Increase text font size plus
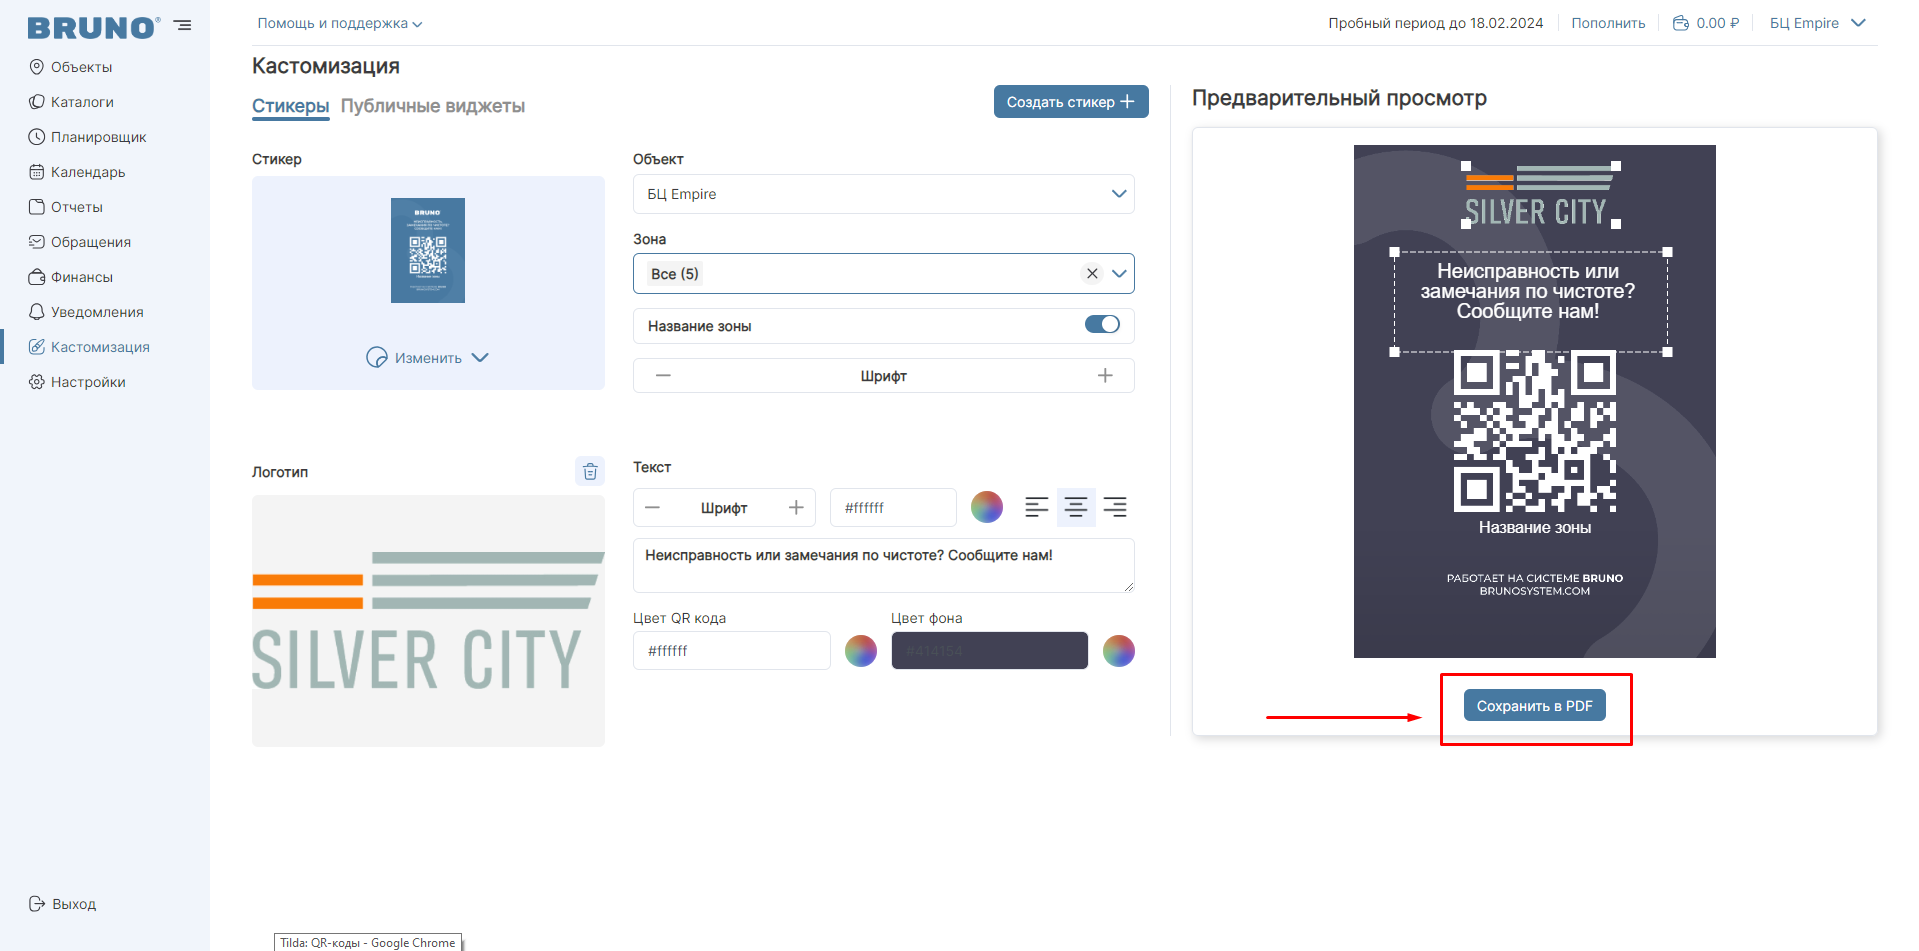The height and width of the screenshot is (951, 1919). pos(796,508)
